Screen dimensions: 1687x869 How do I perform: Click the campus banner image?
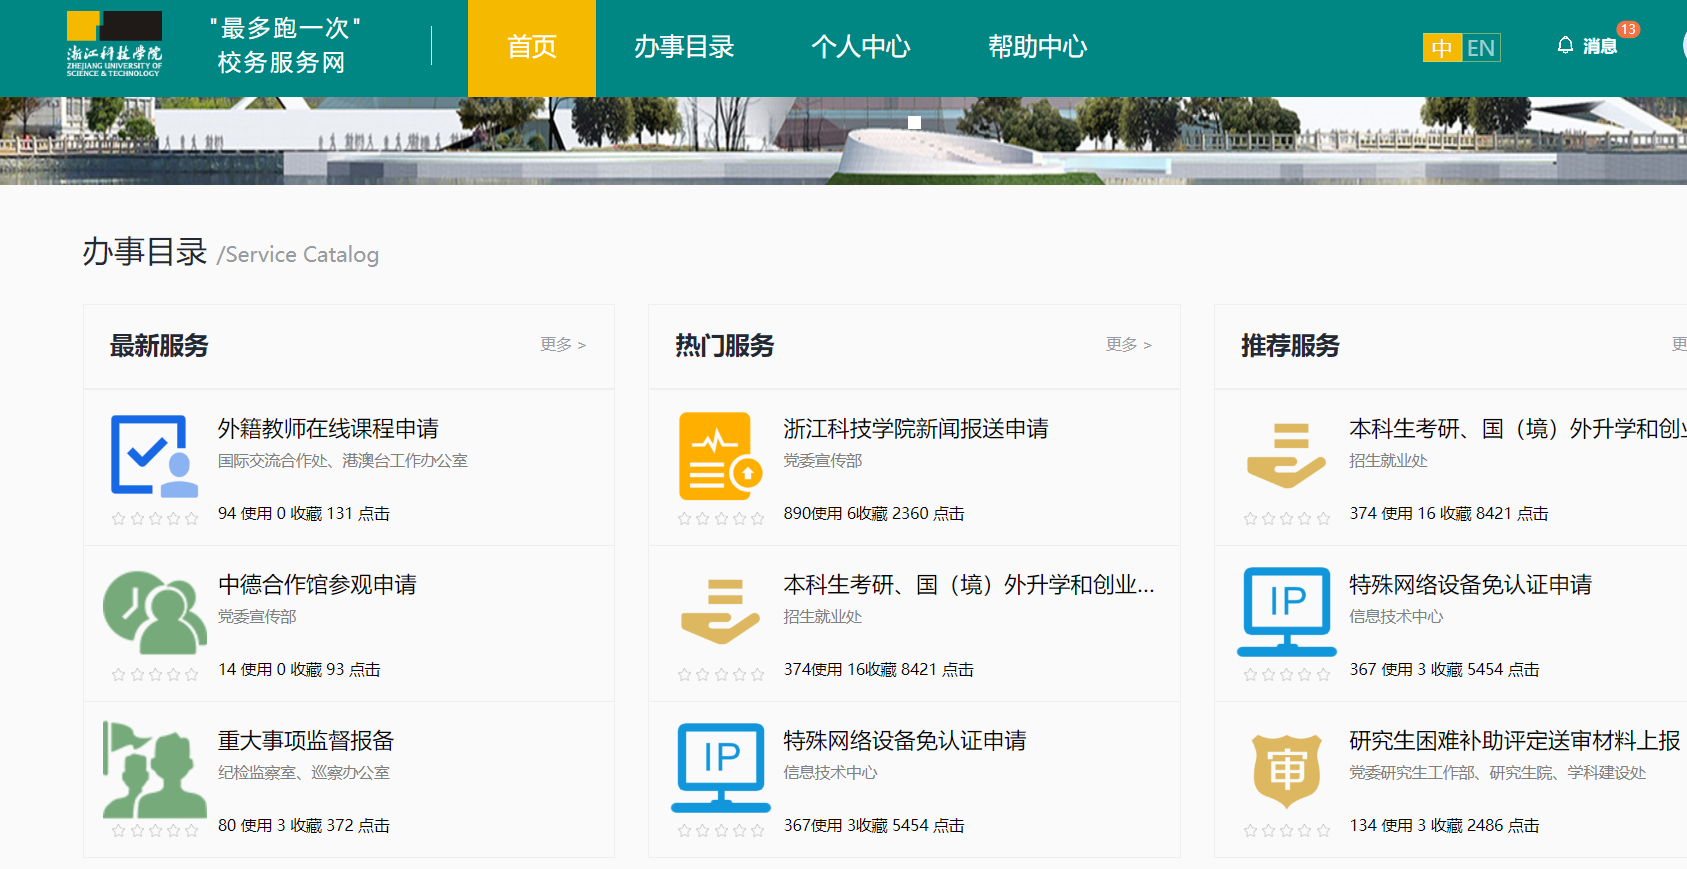click(x=843, y=141)
